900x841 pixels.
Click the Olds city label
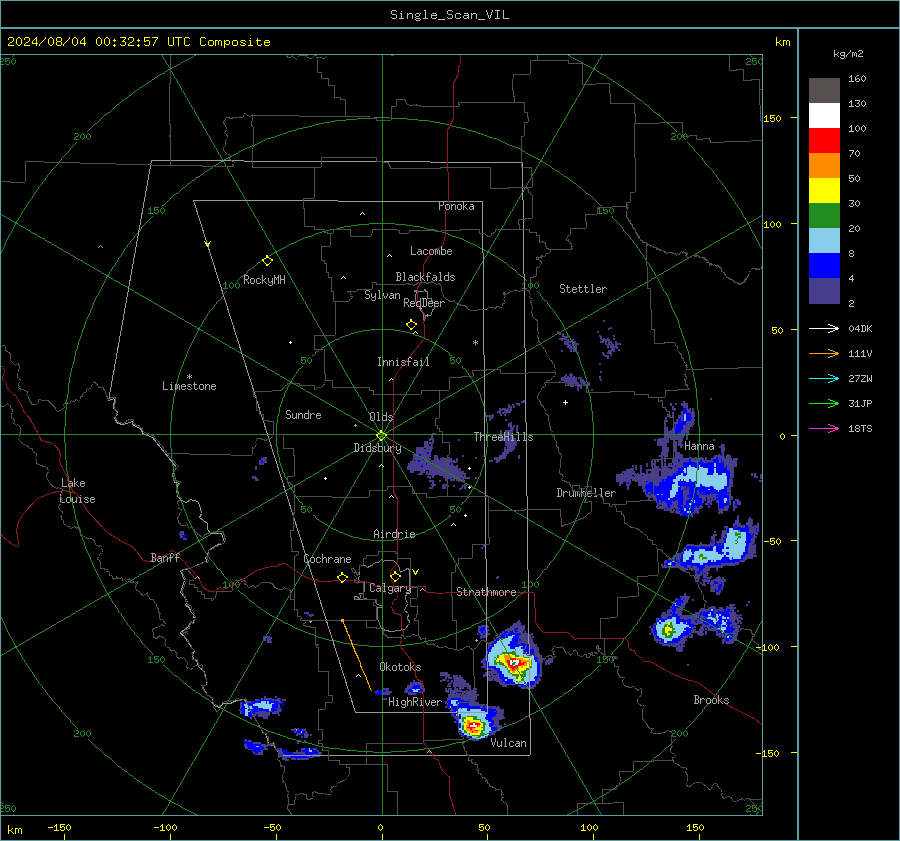381,417
